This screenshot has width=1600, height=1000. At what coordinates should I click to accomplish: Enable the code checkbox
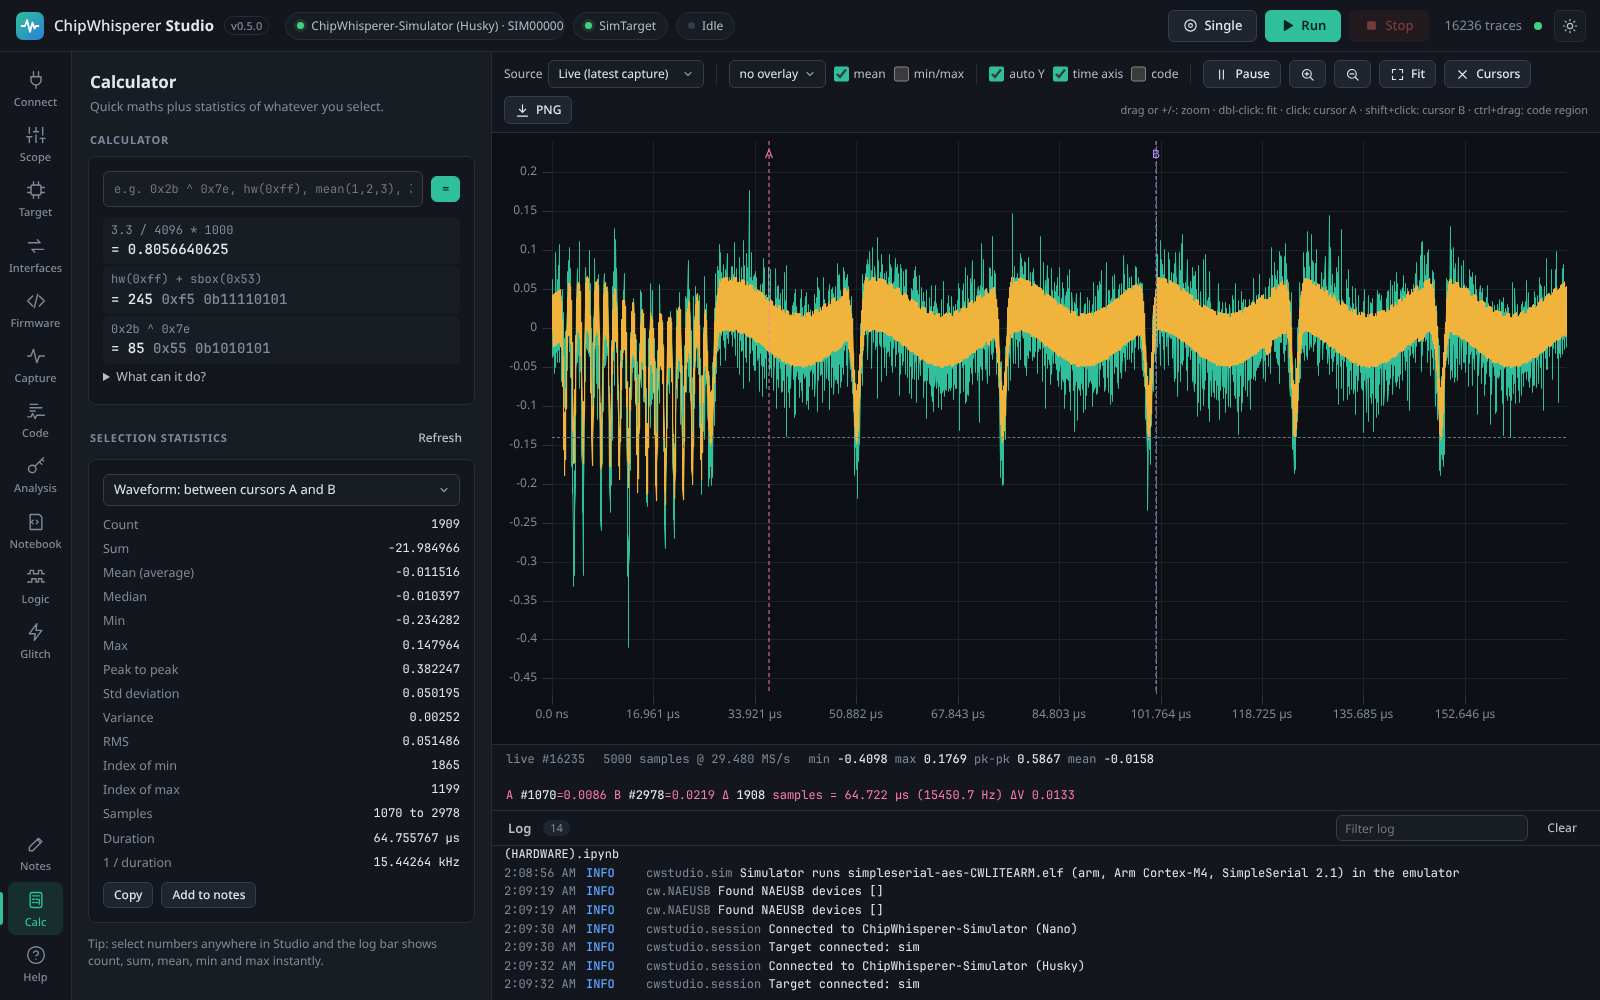(1138, 74)
